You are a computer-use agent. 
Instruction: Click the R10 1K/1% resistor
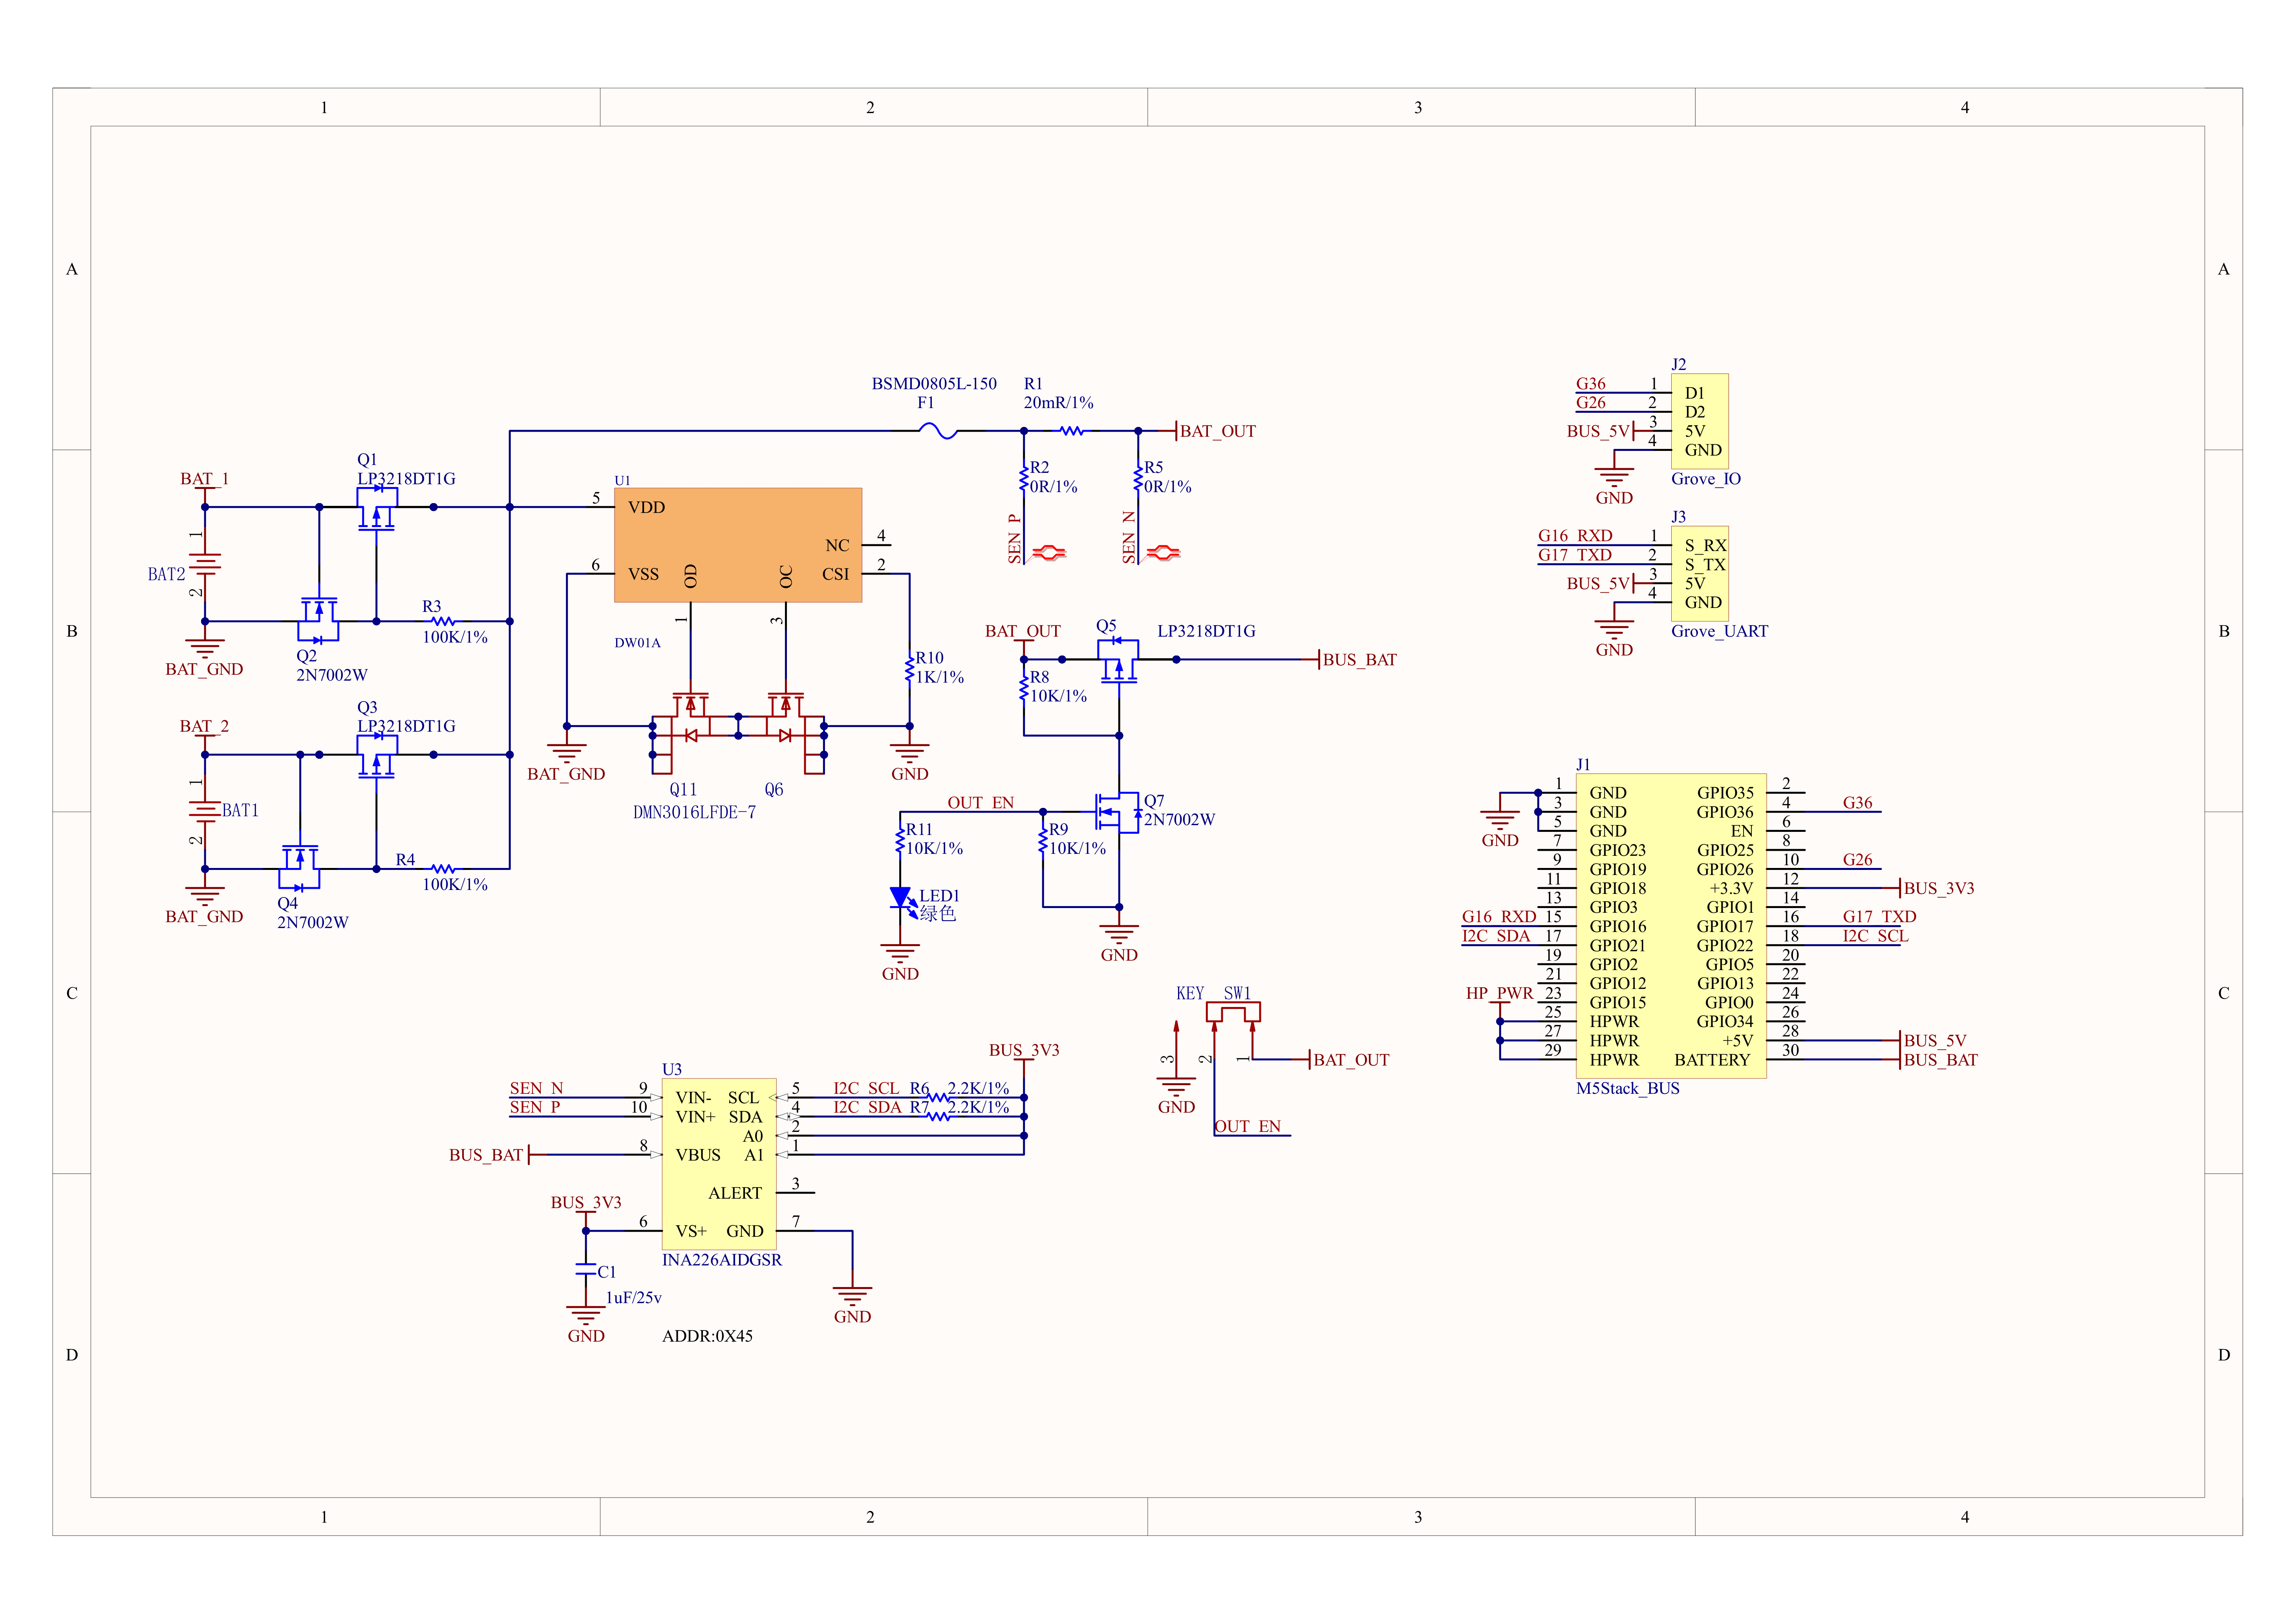coord(909,667)
